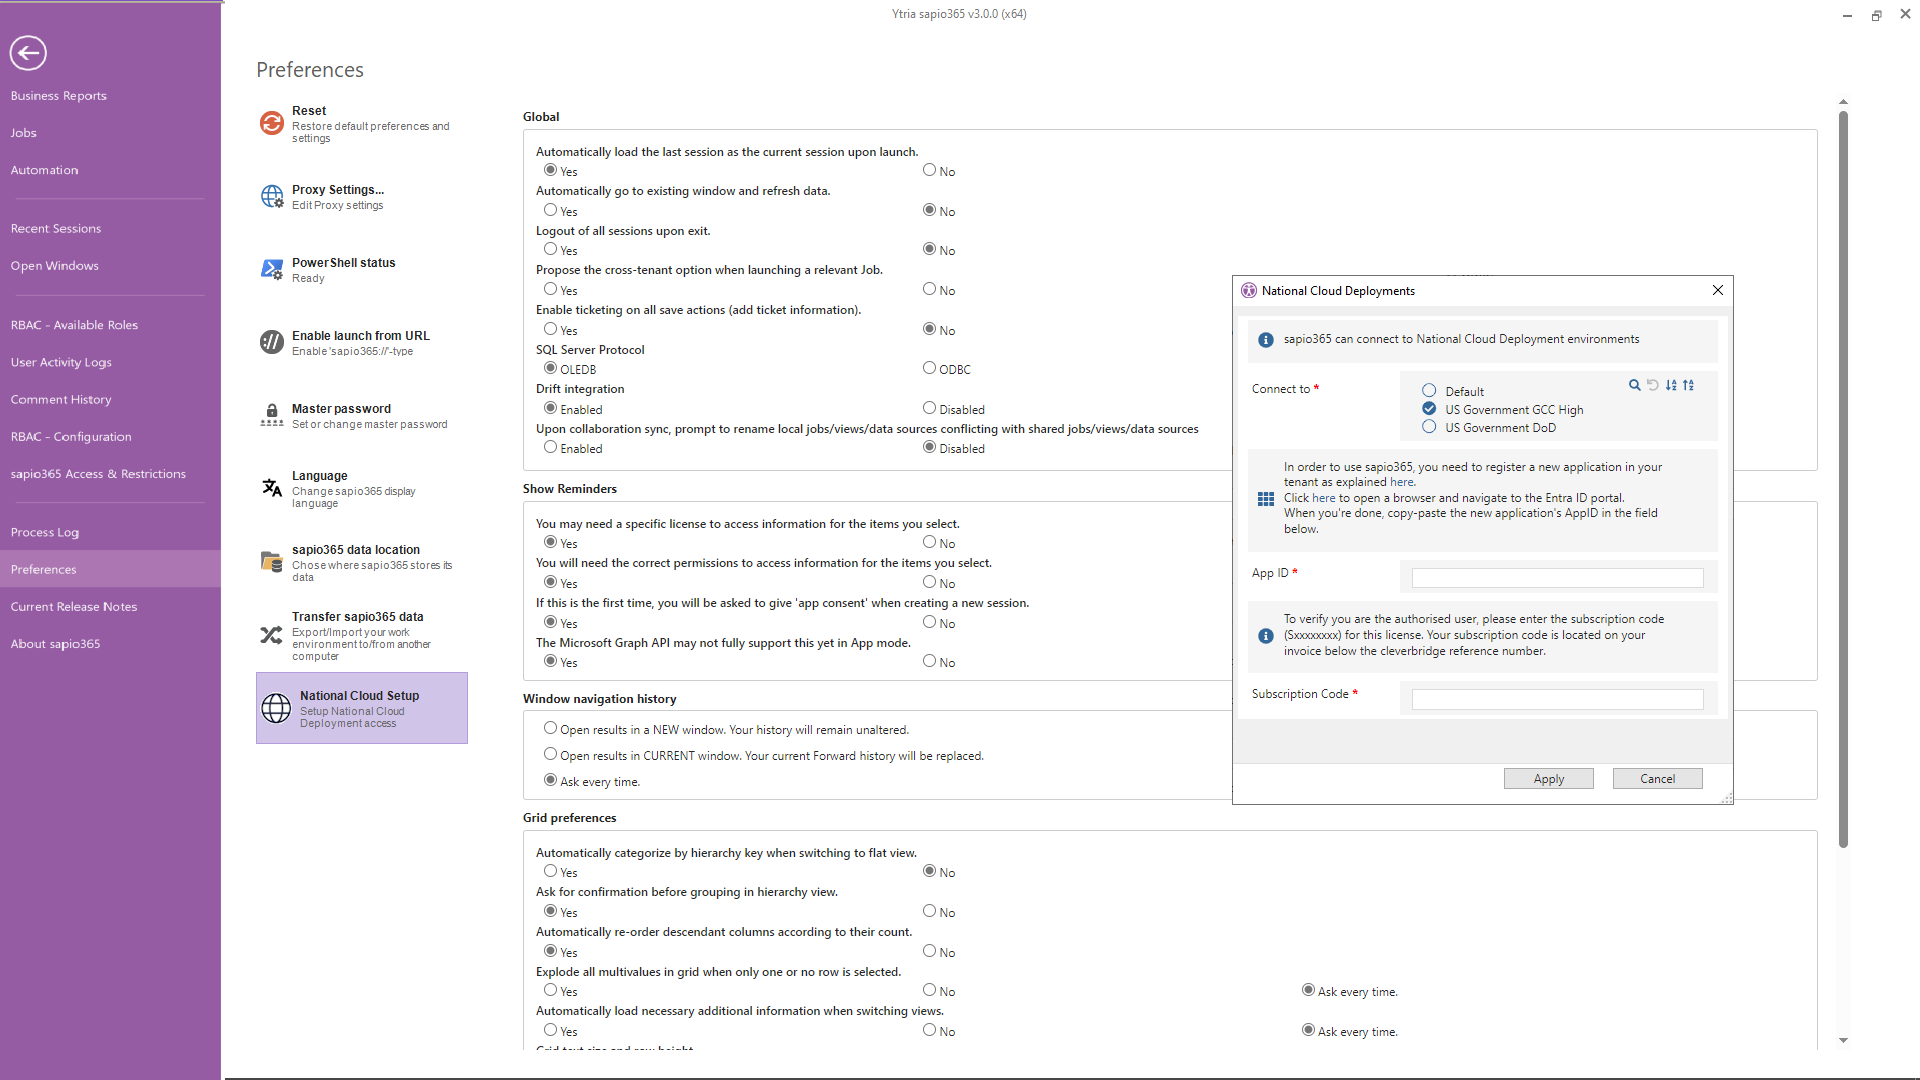Image resolution: width=1920 pixels, height=1080 pixels.
Task: Sort Connect to list Z to A
Action: click(x=1689, y=385)
